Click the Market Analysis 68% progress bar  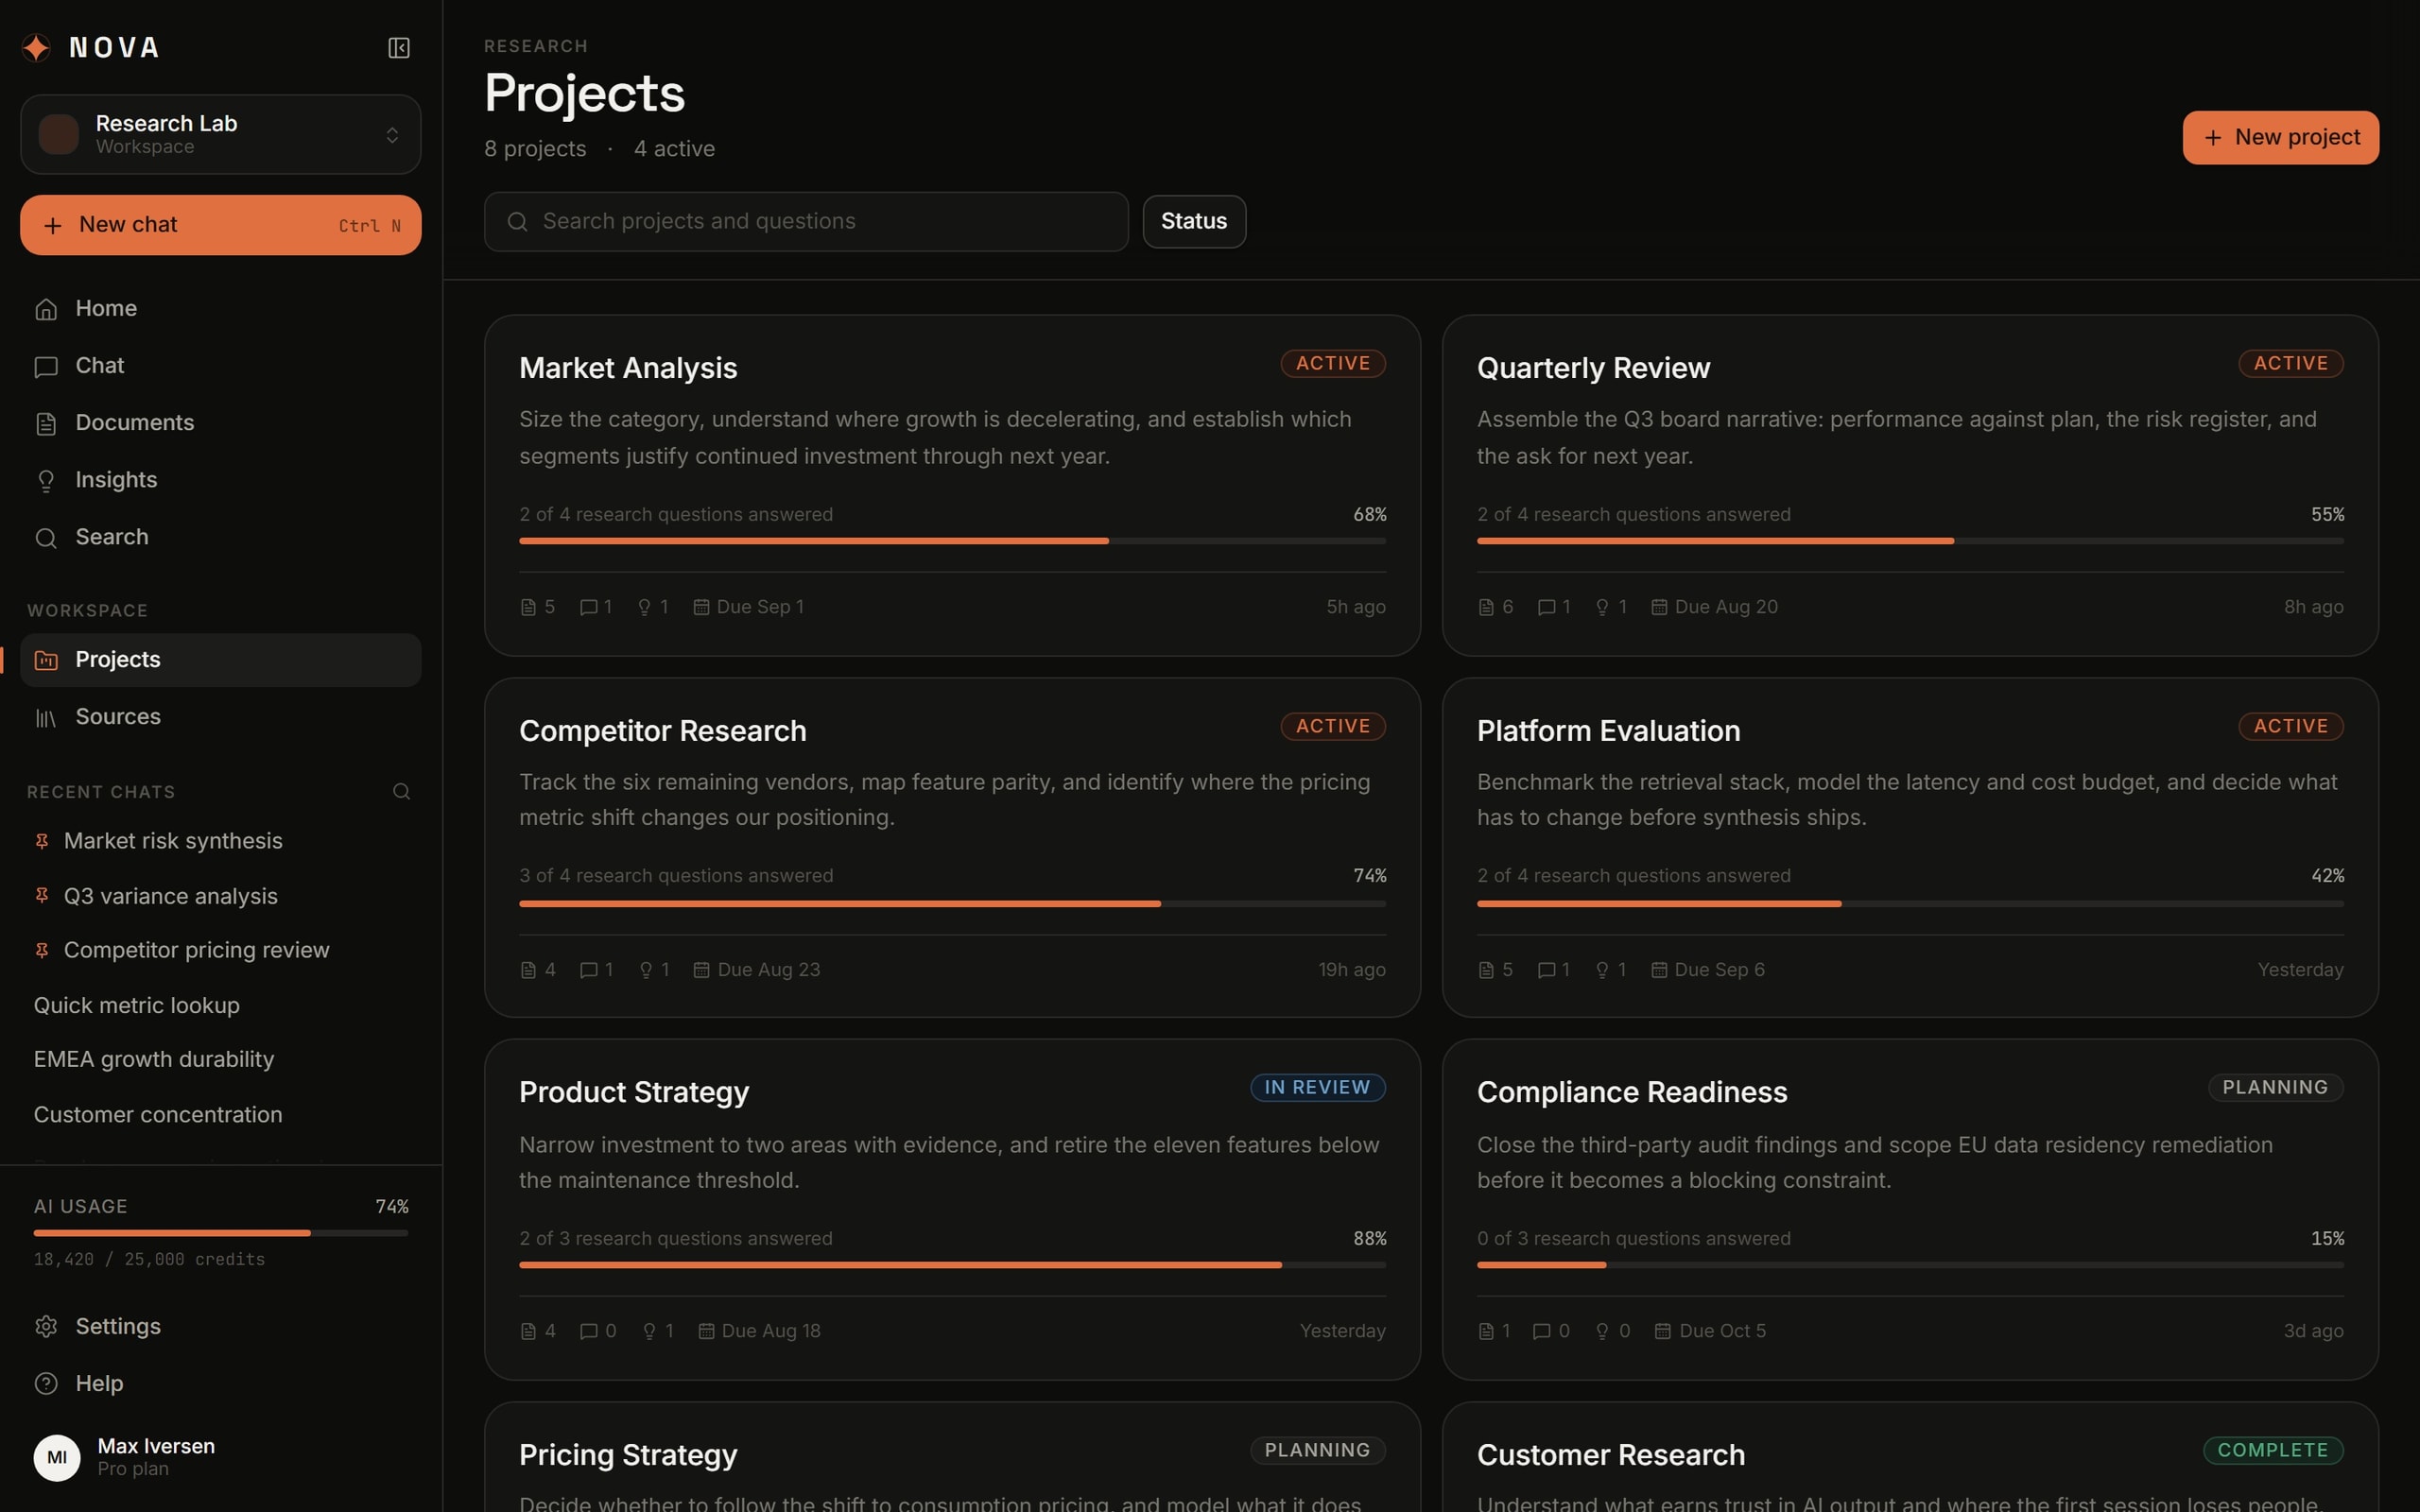tap(952, 541)
